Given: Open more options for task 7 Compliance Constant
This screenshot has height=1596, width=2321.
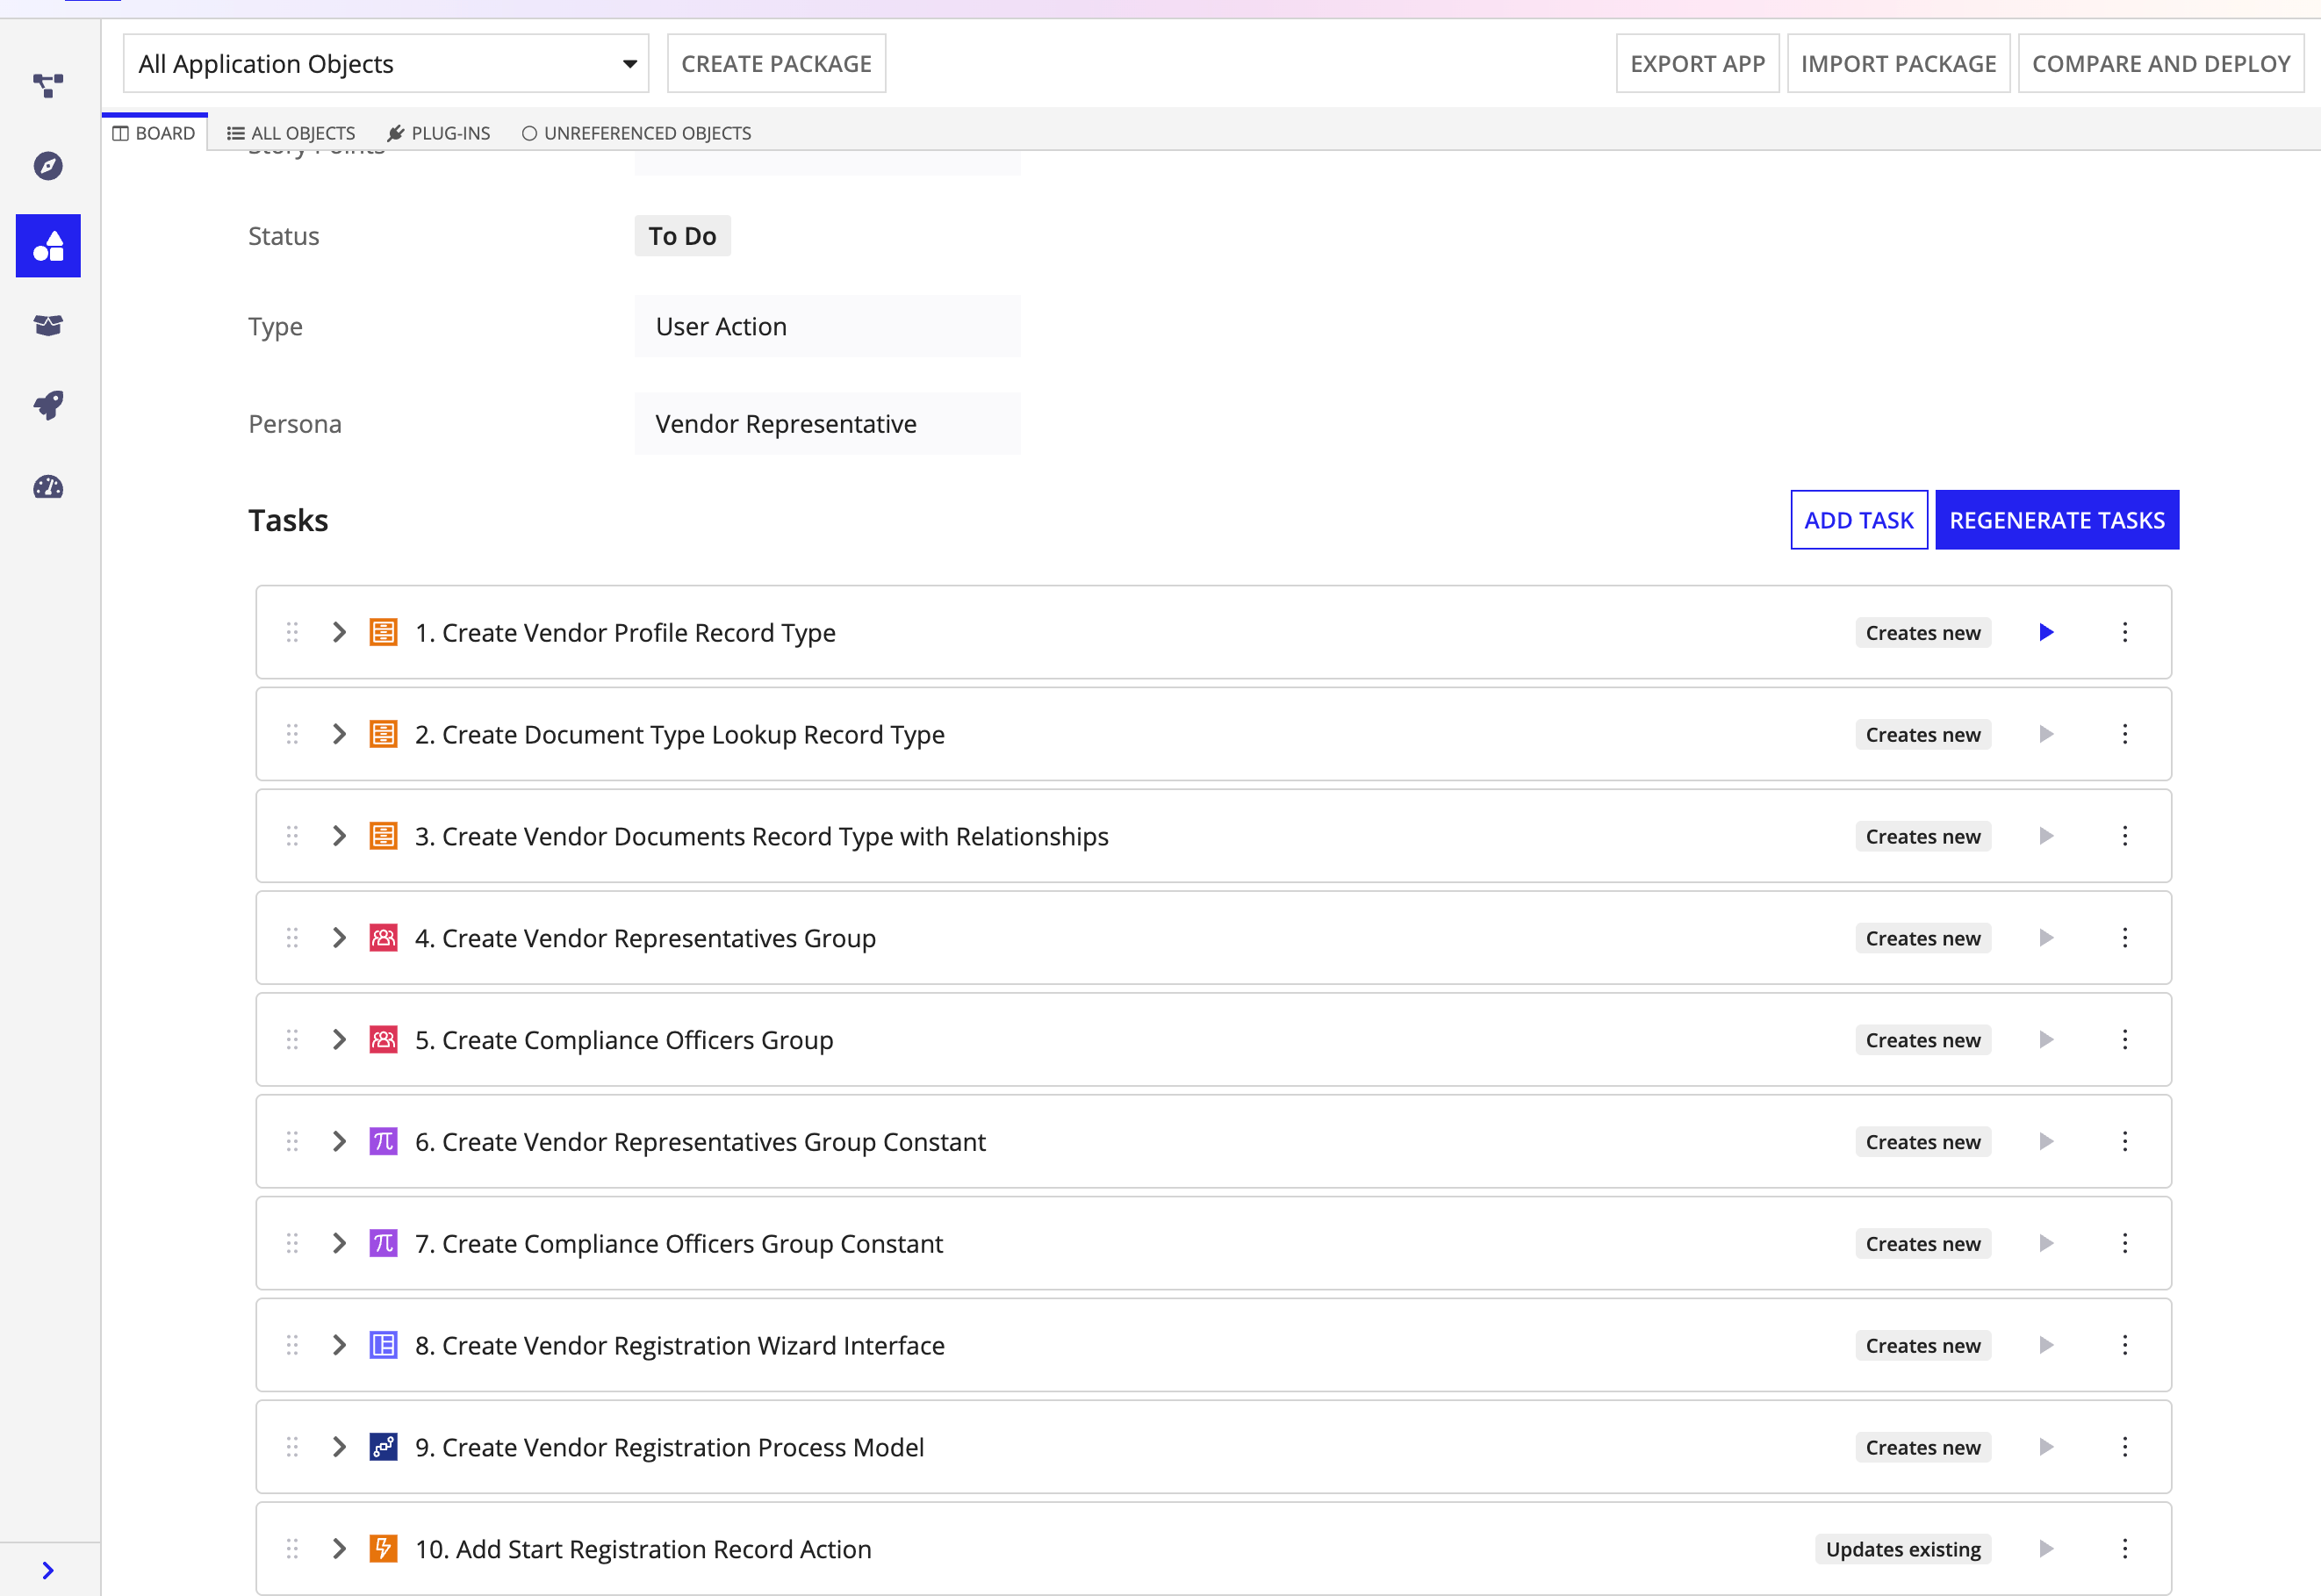Looking at the screenshot, I should click(2125, 1243).
